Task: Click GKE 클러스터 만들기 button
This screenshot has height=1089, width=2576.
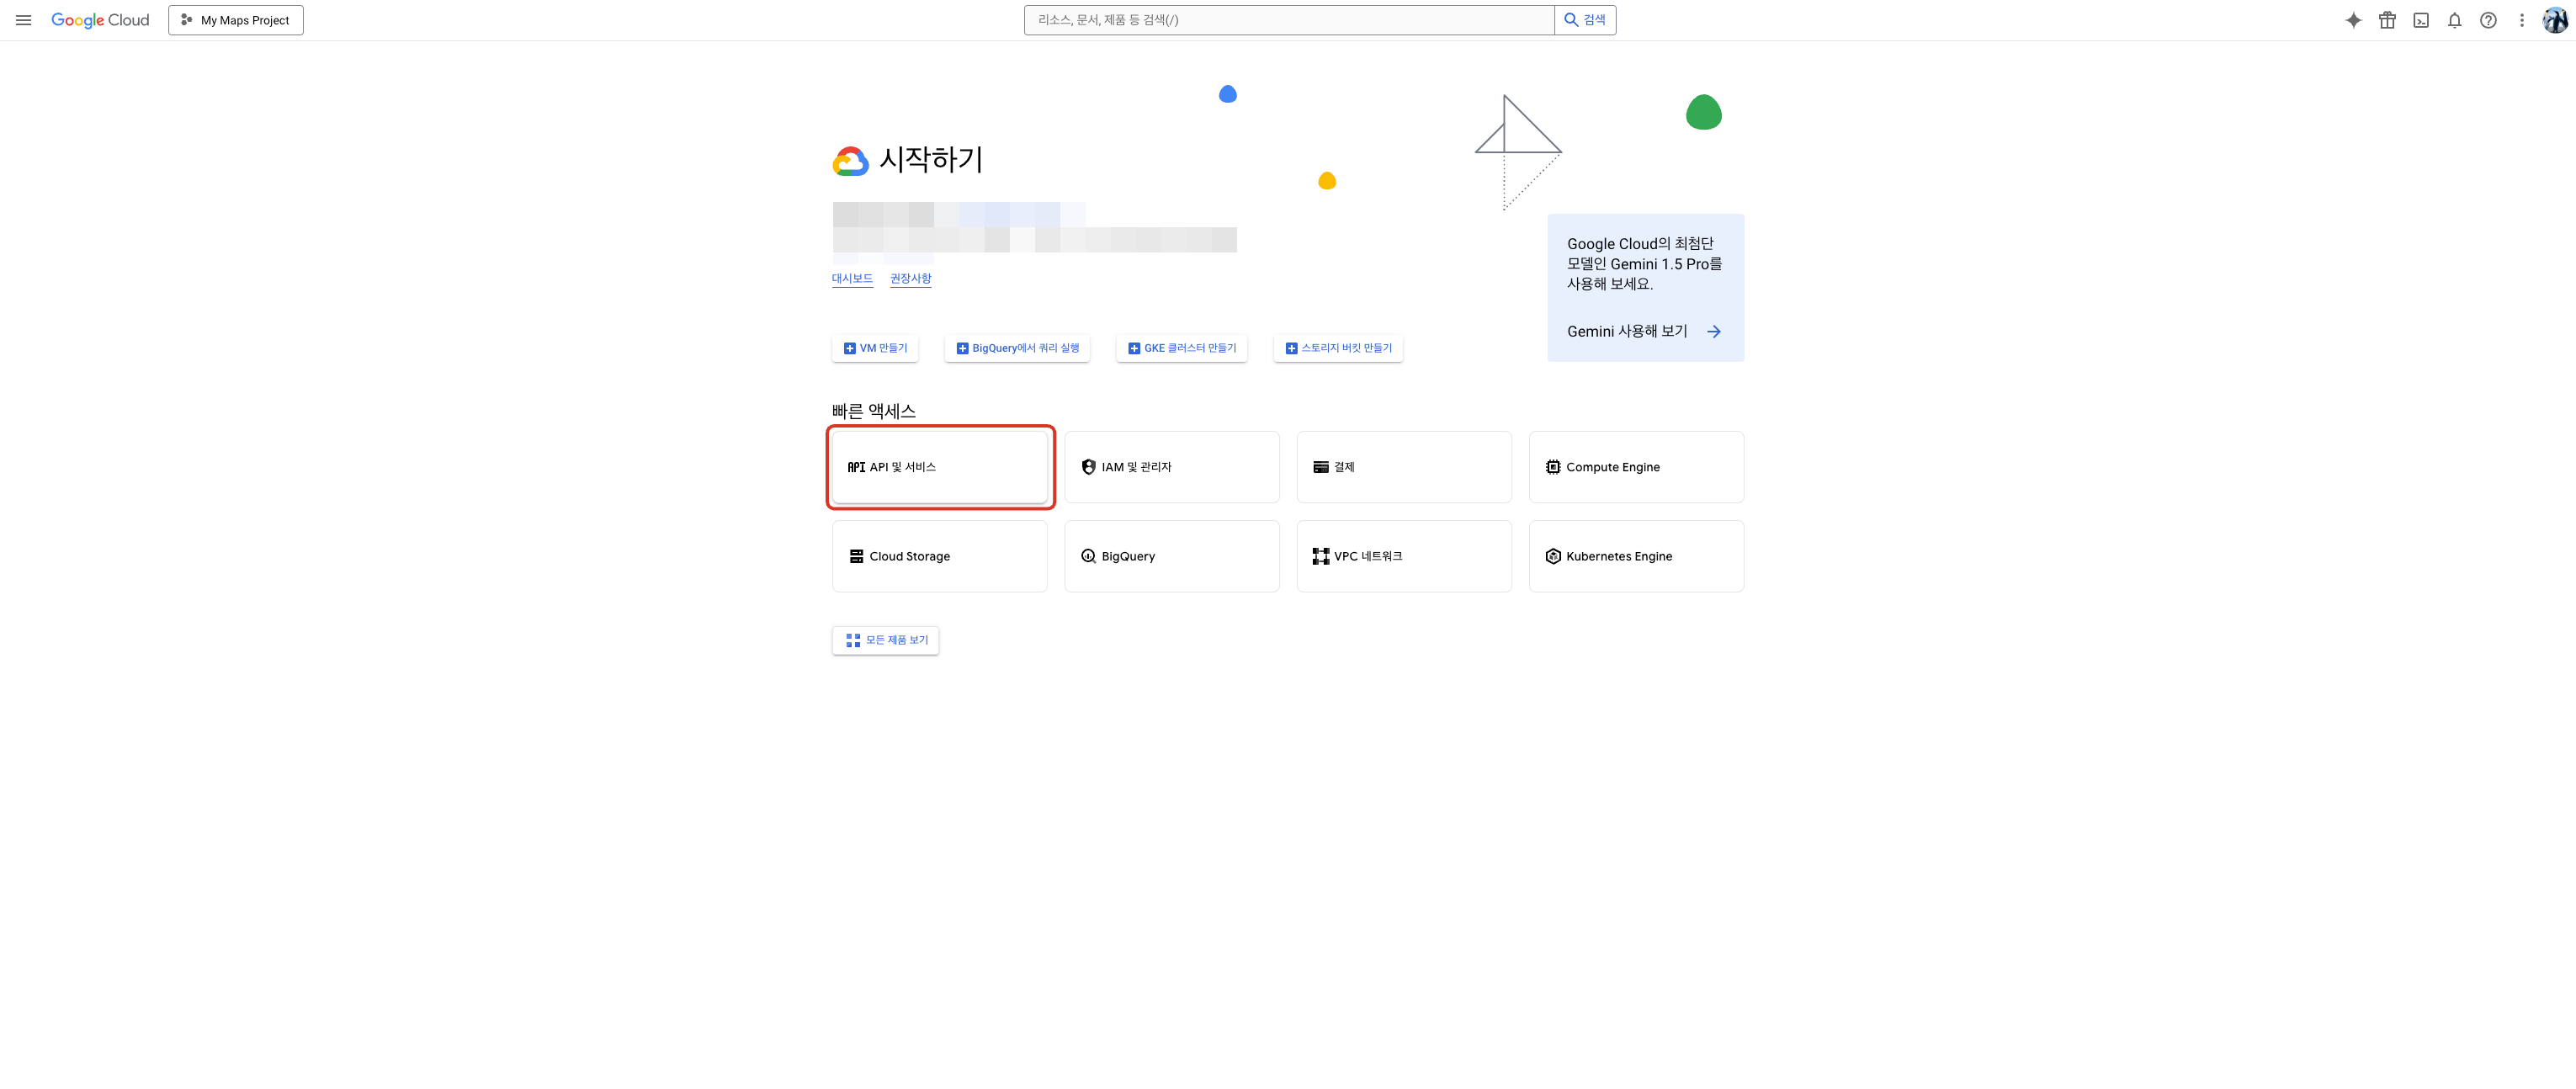Action: click(1181, 348)
